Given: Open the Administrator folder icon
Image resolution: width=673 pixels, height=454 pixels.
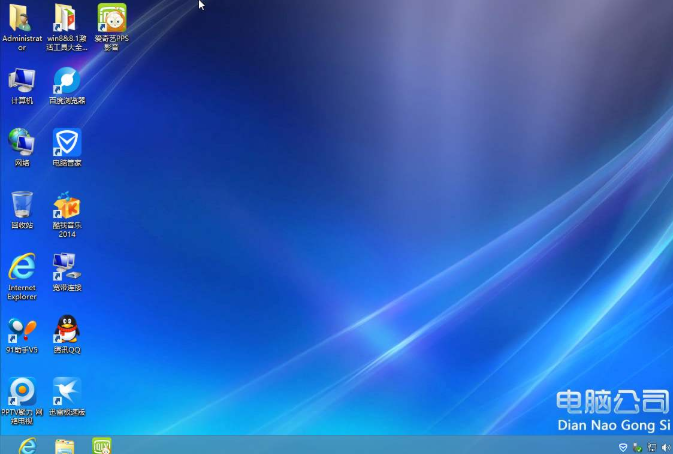Looking at the screenshot, I should [21, 18].
